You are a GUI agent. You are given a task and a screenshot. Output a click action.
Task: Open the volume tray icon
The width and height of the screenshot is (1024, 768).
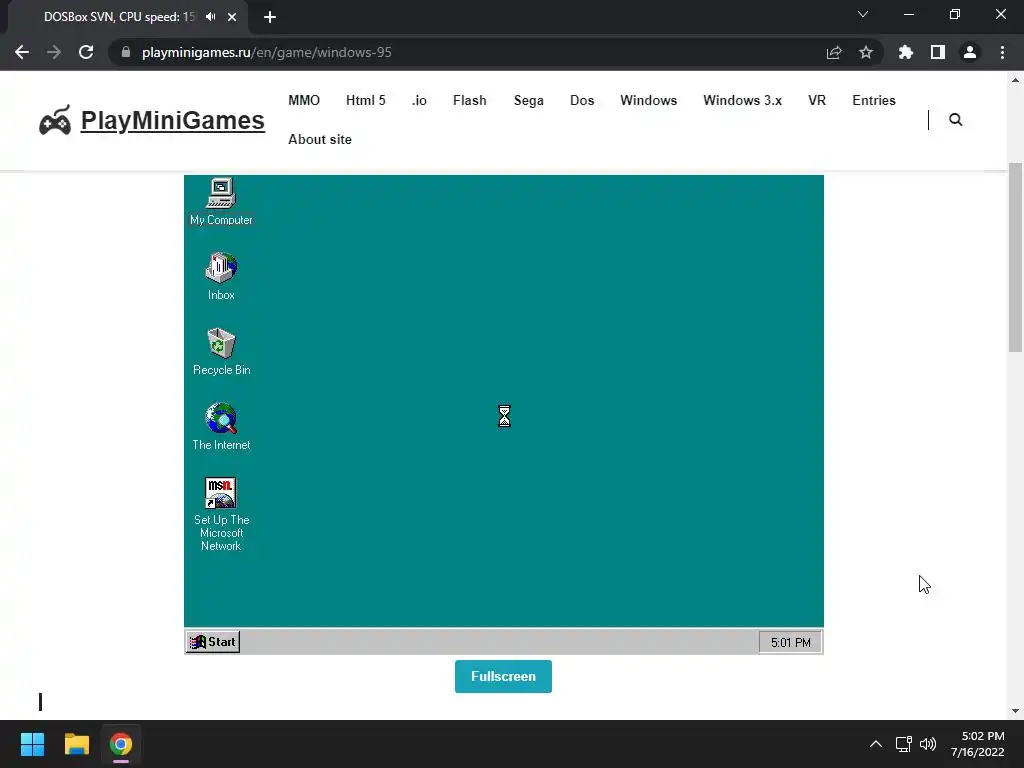(928, 744)
